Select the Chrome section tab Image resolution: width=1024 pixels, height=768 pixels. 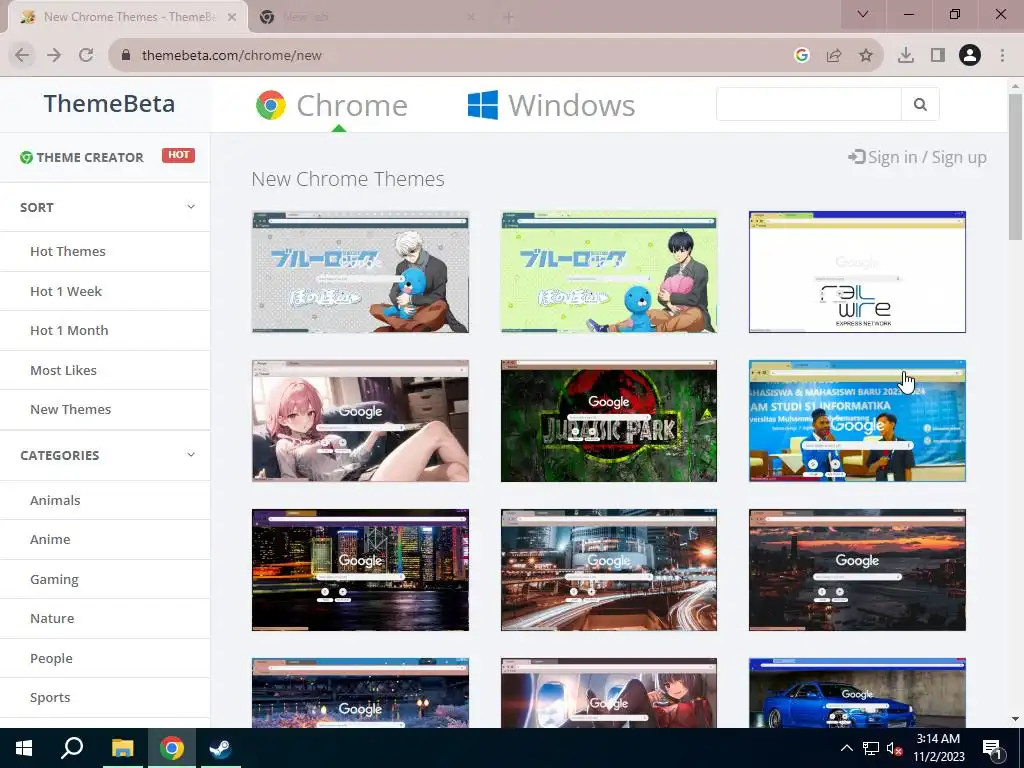332,105
